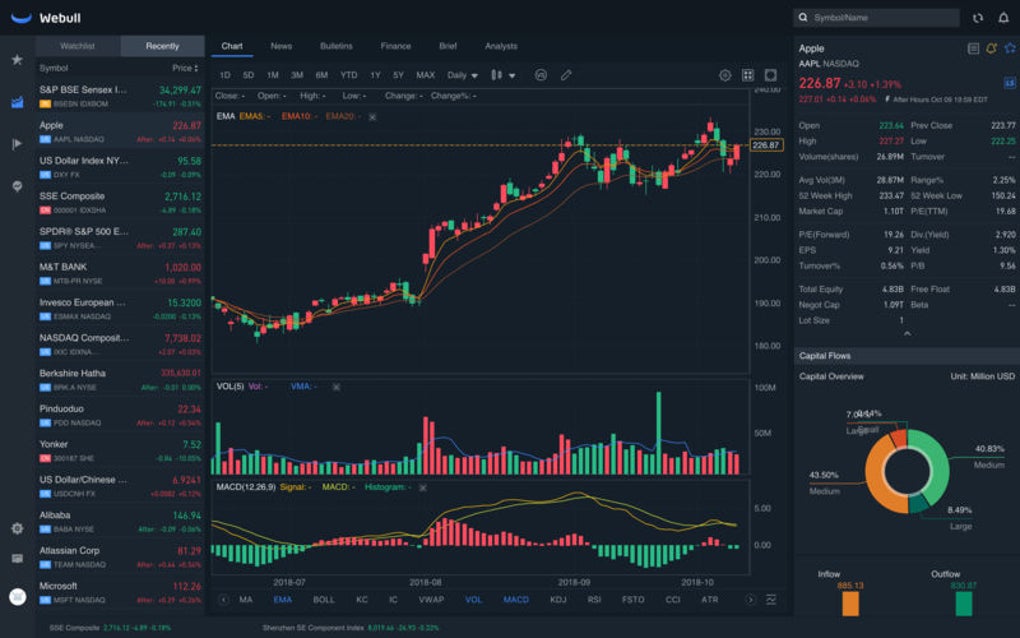
Task: Toggle the BOLL indicator
Action: pyautogui.click(x=323, y=600)
